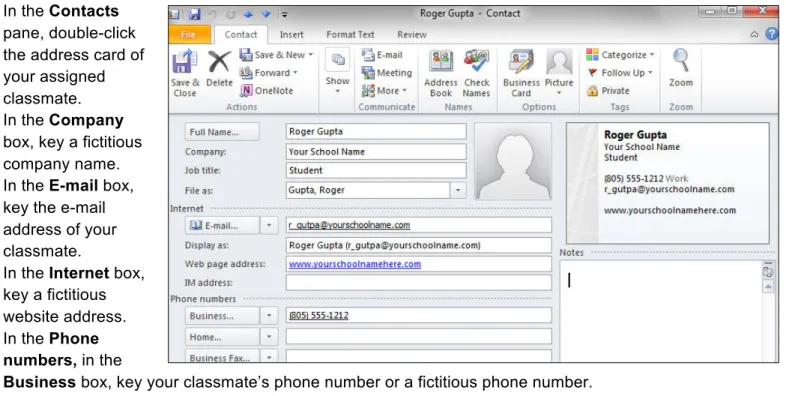Screen dimensions: 786x396
Task: Open the More dropdown in Communicate
Action: click(384, 91)
